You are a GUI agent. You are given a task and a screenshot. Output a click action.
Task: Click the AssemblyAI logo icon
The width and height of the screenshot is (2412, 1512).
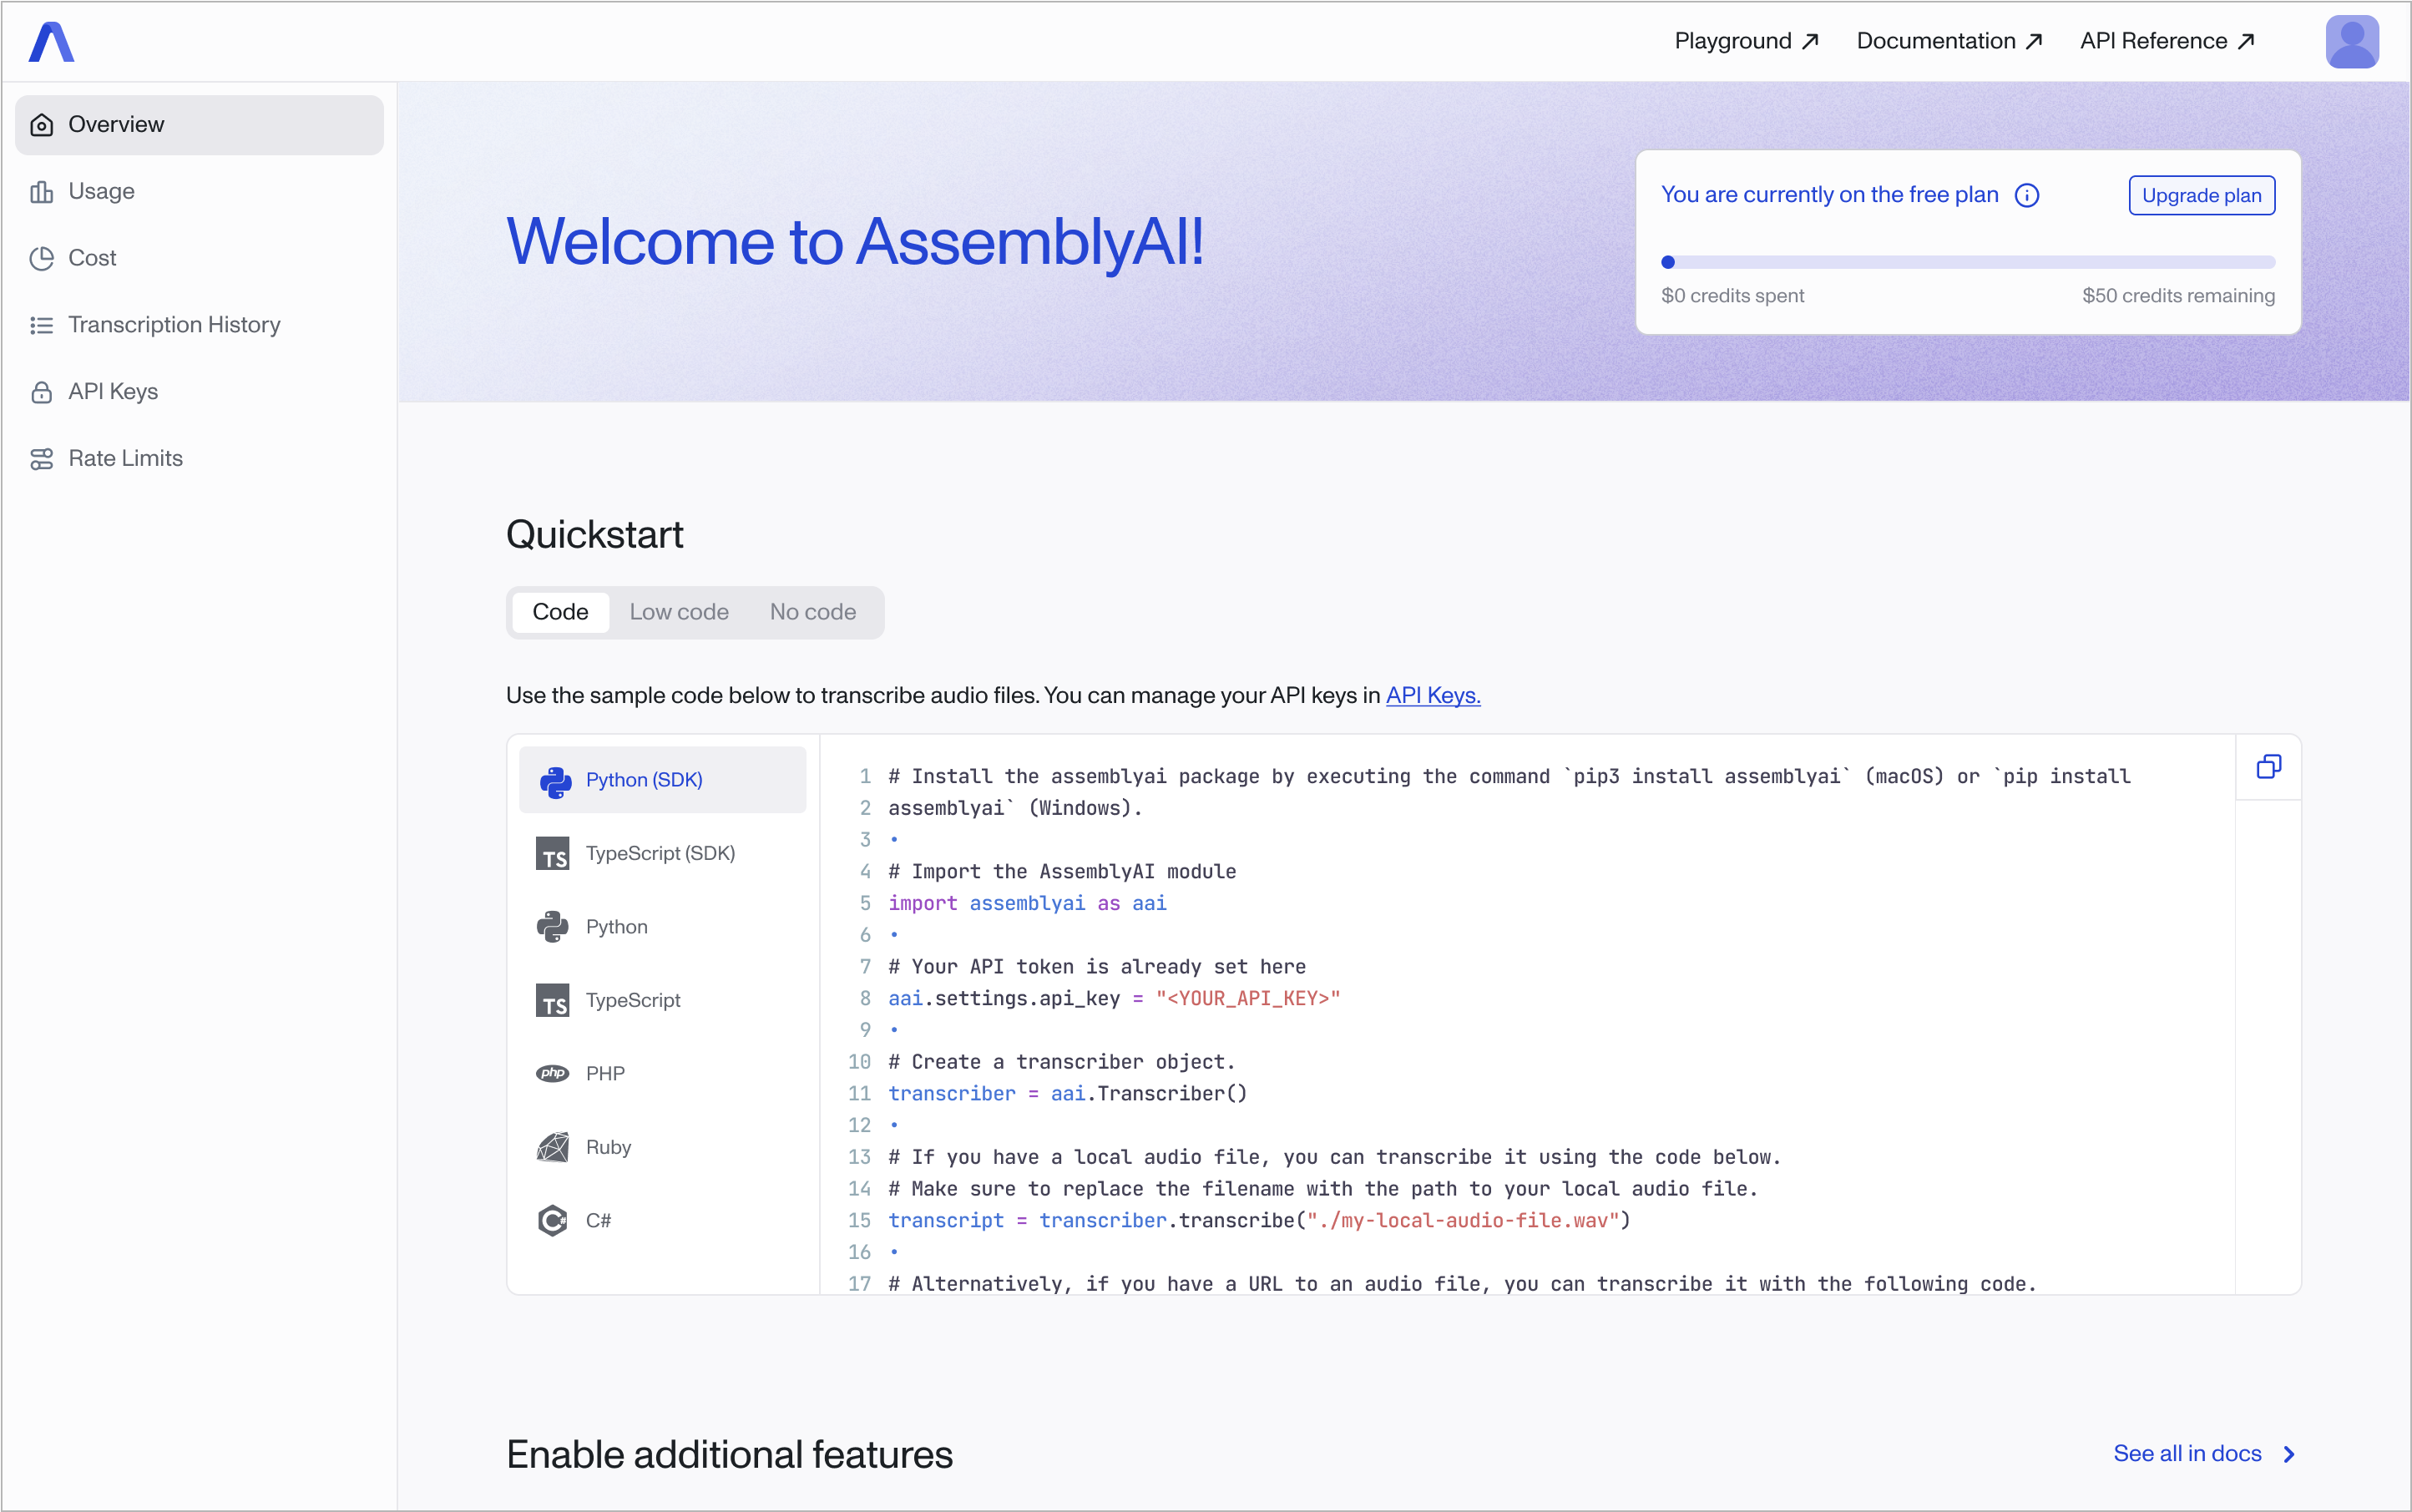pos(52,42)
